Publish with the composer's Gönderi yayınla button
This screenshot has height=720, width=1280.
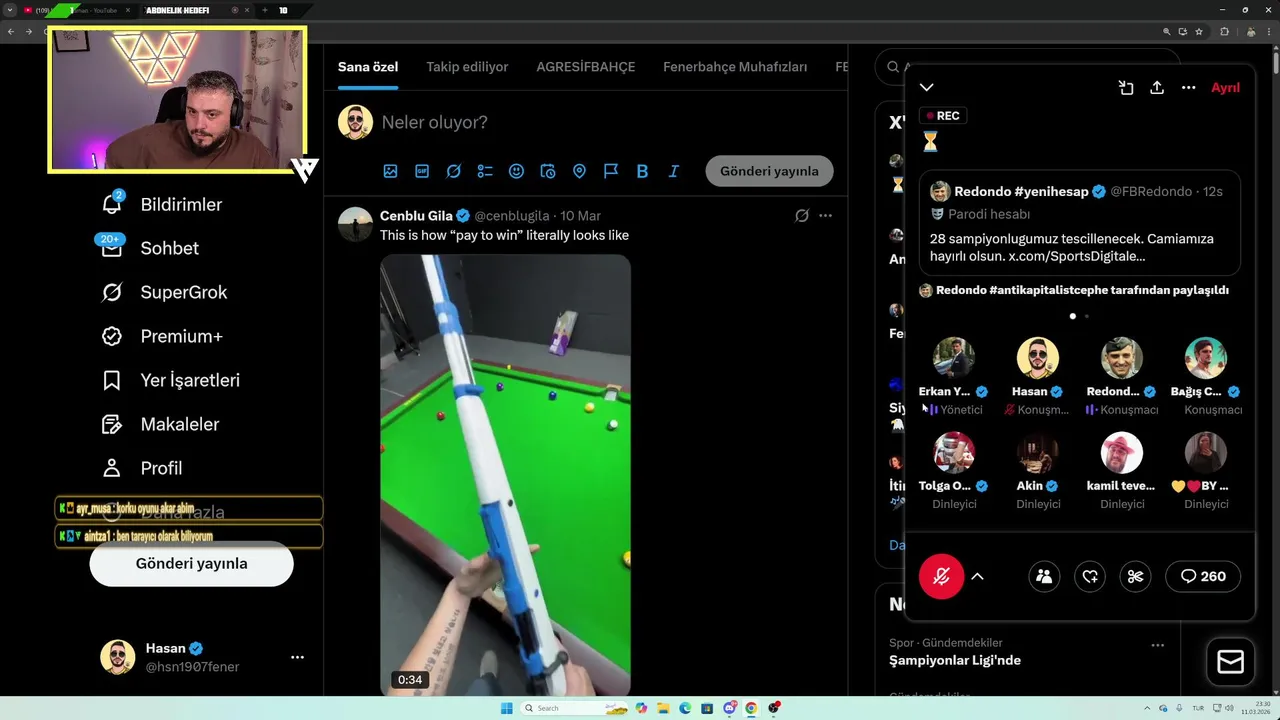click(769, 171)
